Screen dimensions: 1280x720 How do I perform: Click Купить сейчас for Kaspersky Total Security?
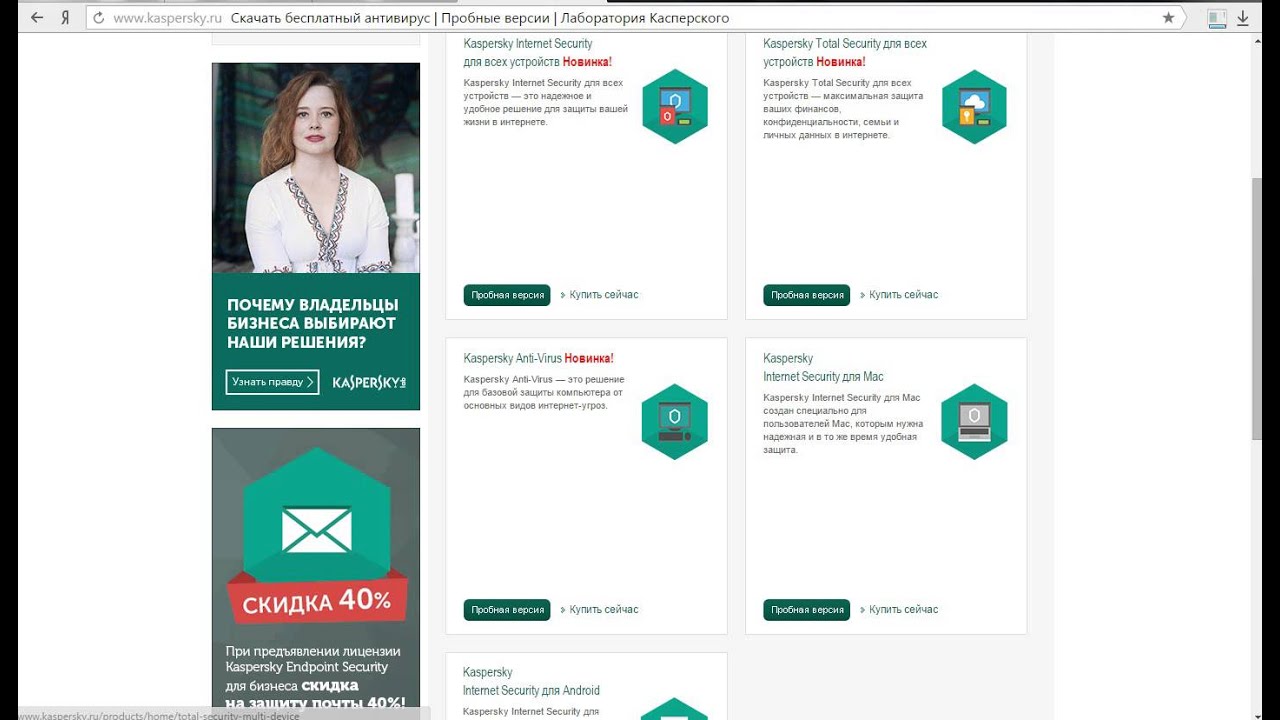point(903,295)
